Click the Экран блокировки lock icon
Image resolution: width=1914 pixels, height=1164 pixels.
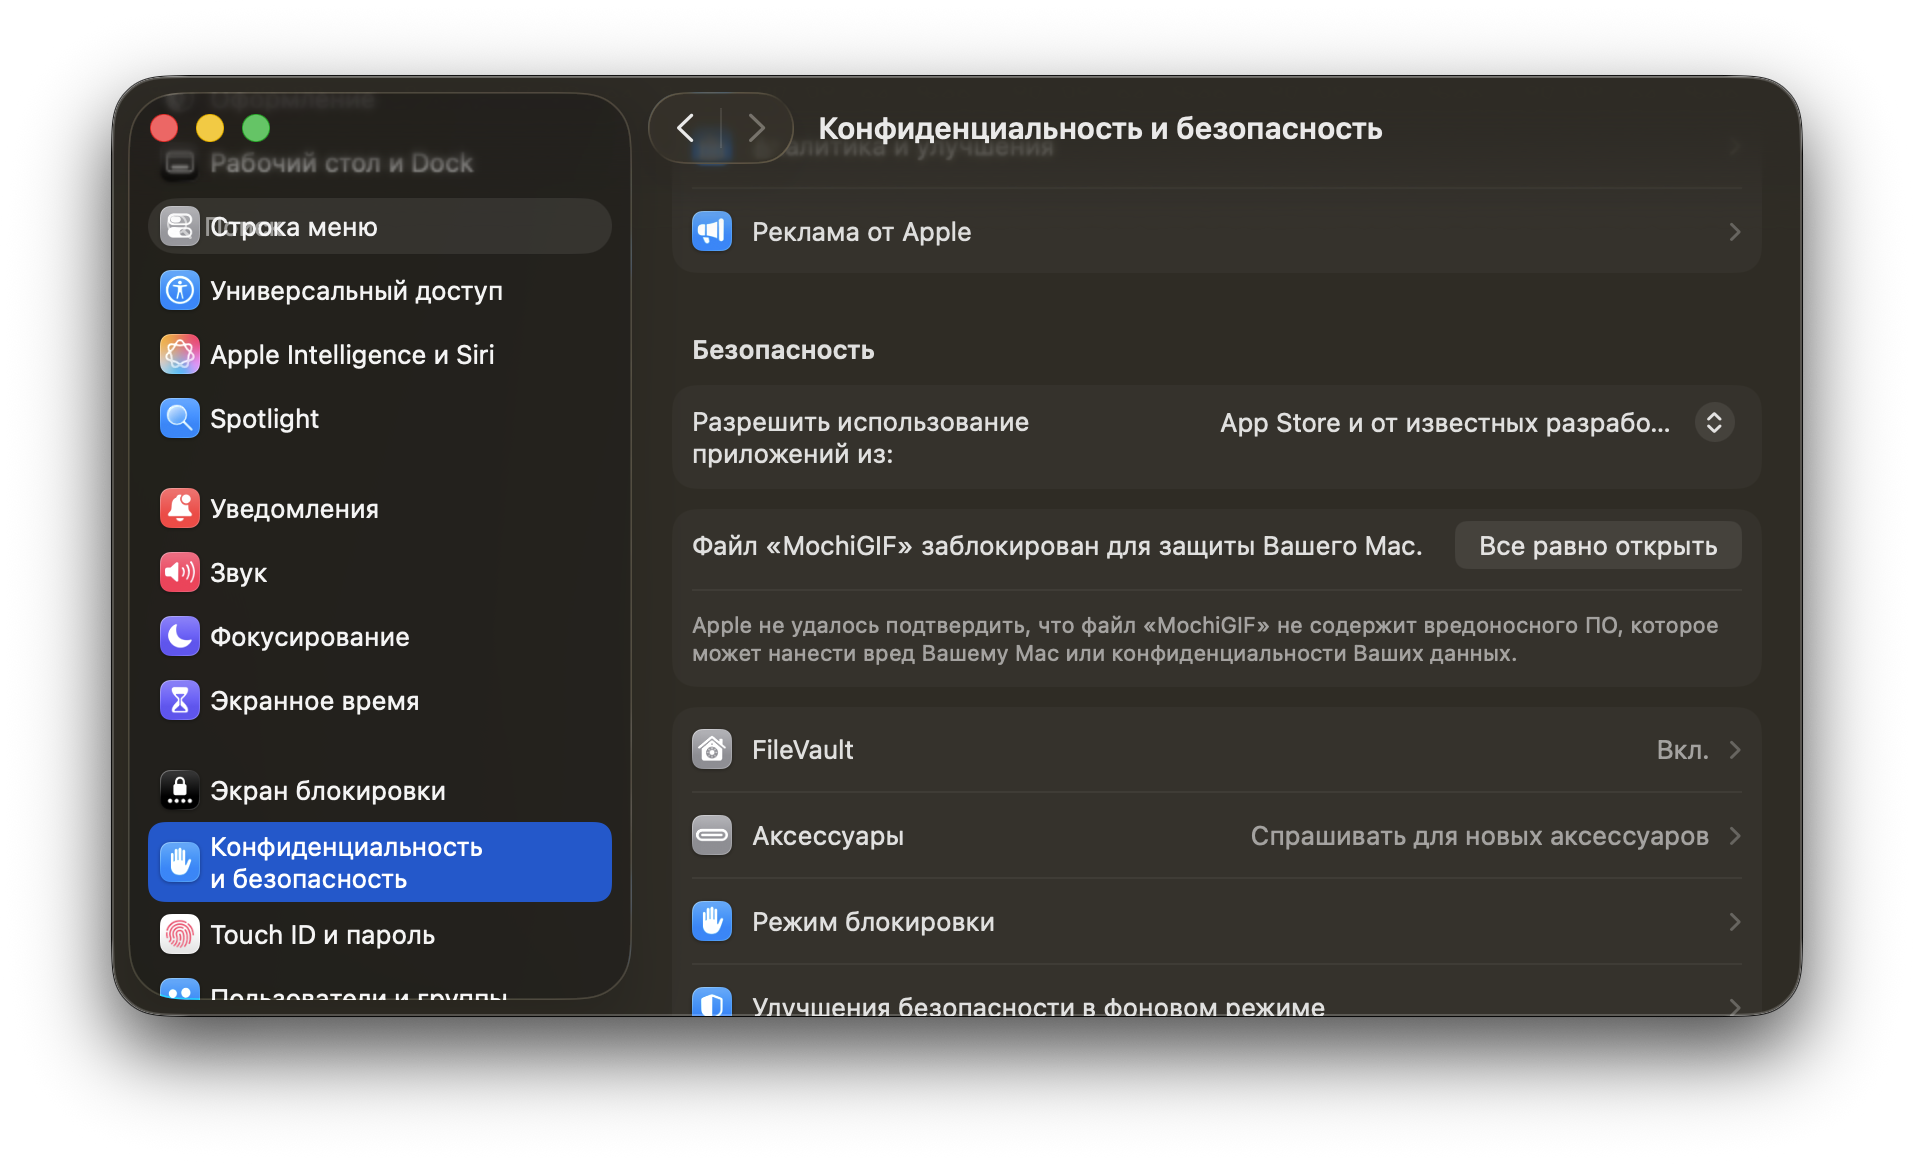pos(180,791)
